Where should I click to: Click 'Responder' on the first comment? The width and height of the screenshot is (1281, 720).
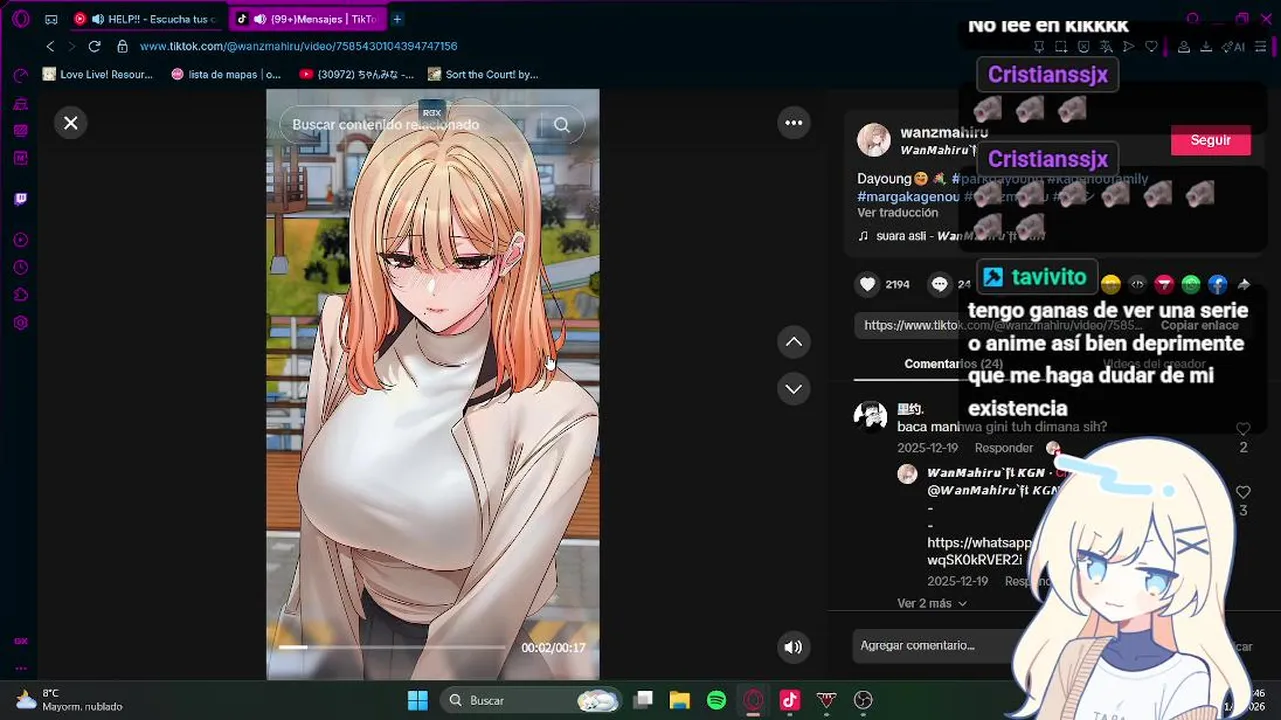pyautogui.click(x=1004, y=448)
